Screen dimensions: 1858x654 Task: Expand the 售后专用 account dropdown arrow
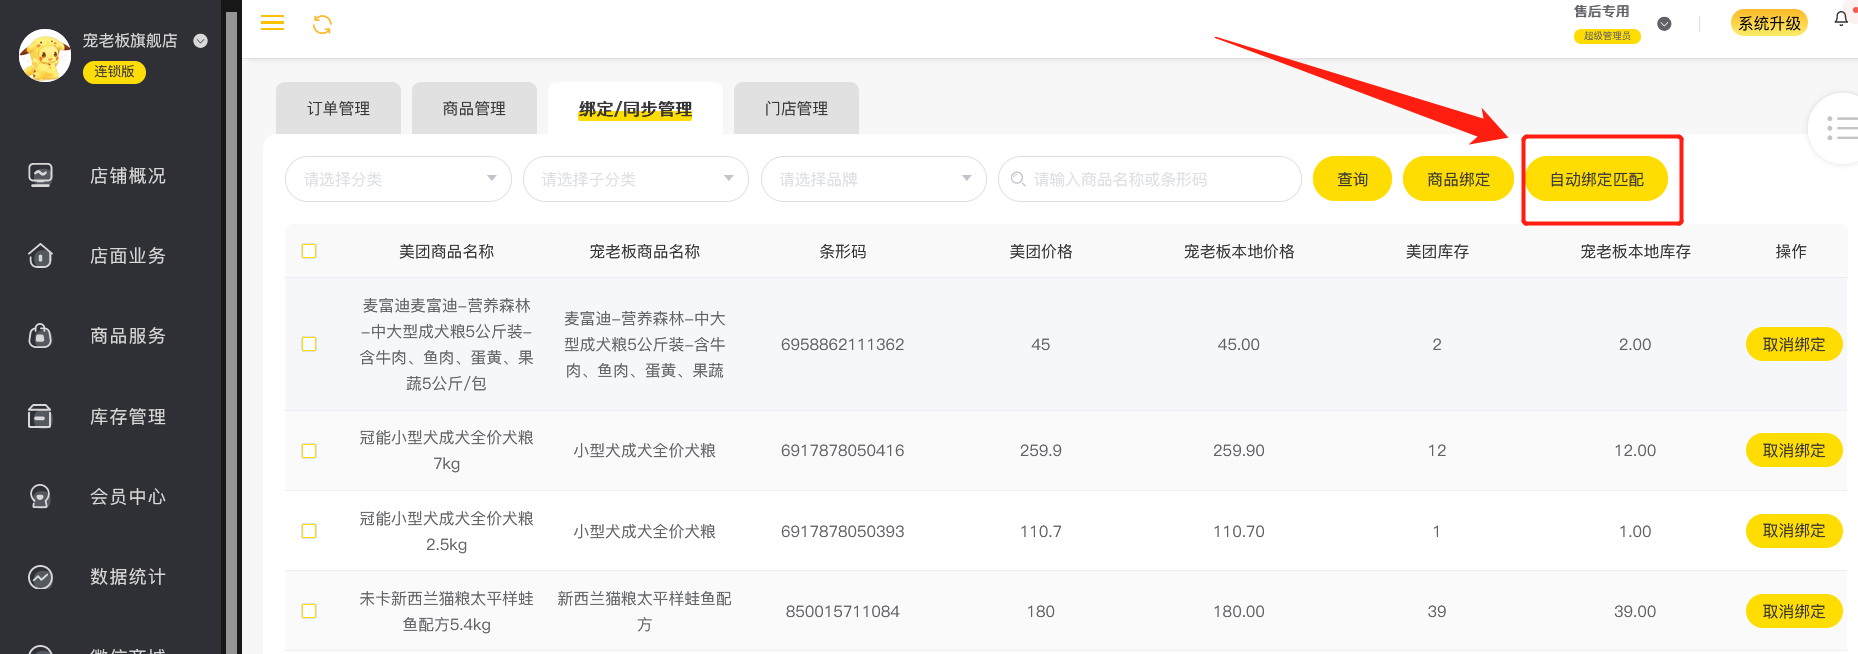click(x=1664, y=24)
